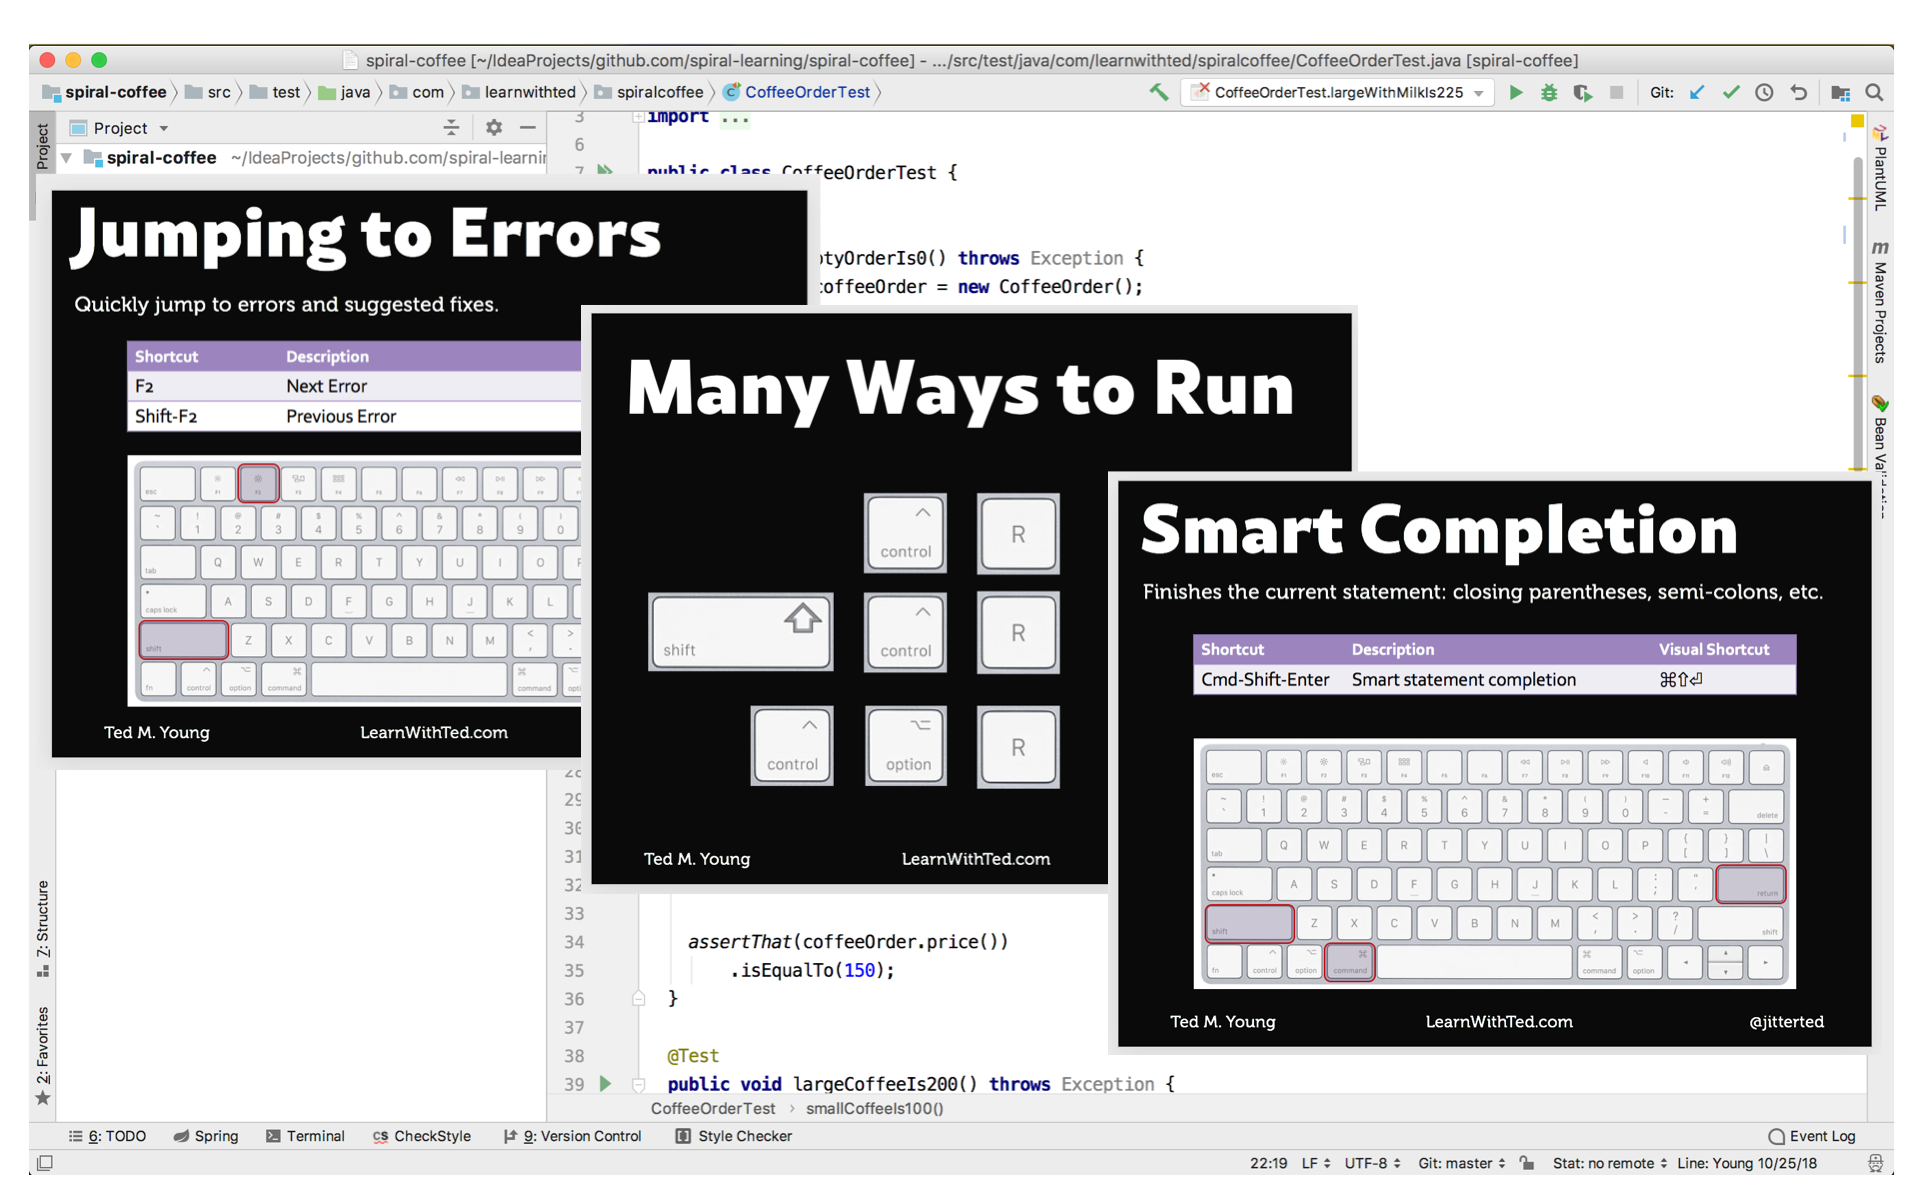Commit changes with the green checkmark
The height and width of the screenshot is (1200, 1920).
[1731, 92]
